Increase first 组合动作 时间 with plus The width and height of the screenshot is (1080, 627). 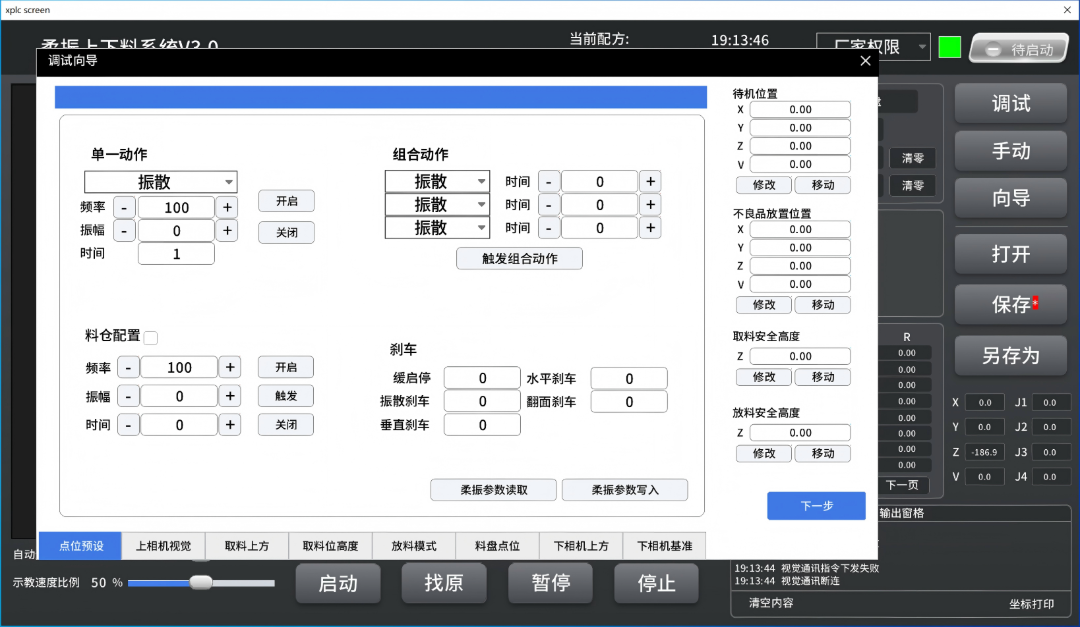(x=650, y=182)
